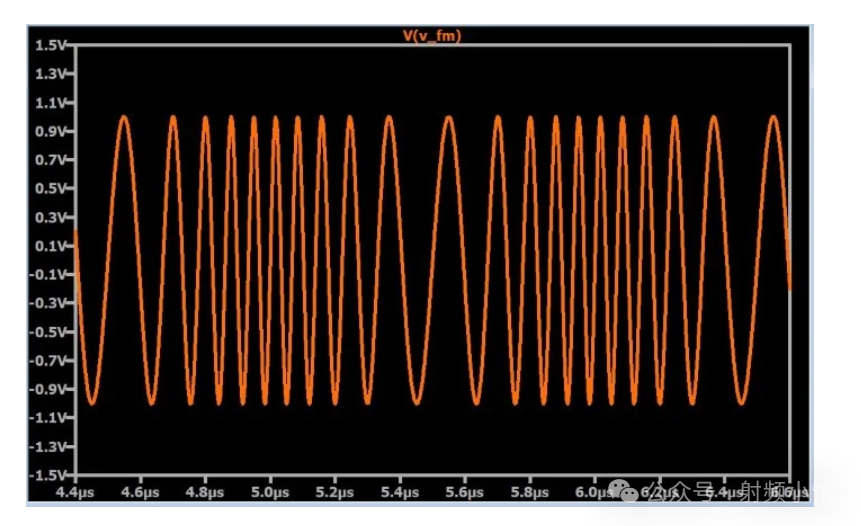Click the 0.1V vertical axis tick label
This screenshot has width=861, height=526.
coord(48,246)
